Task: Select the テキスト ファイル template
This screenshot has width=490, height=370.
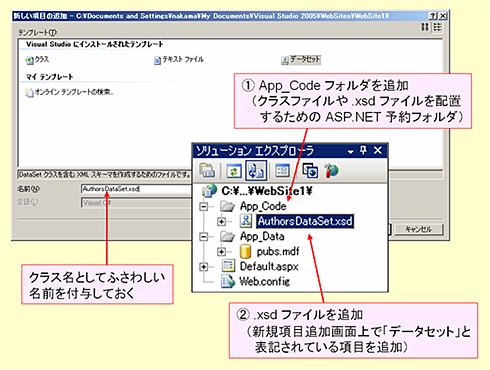Action: click(179, 60)
